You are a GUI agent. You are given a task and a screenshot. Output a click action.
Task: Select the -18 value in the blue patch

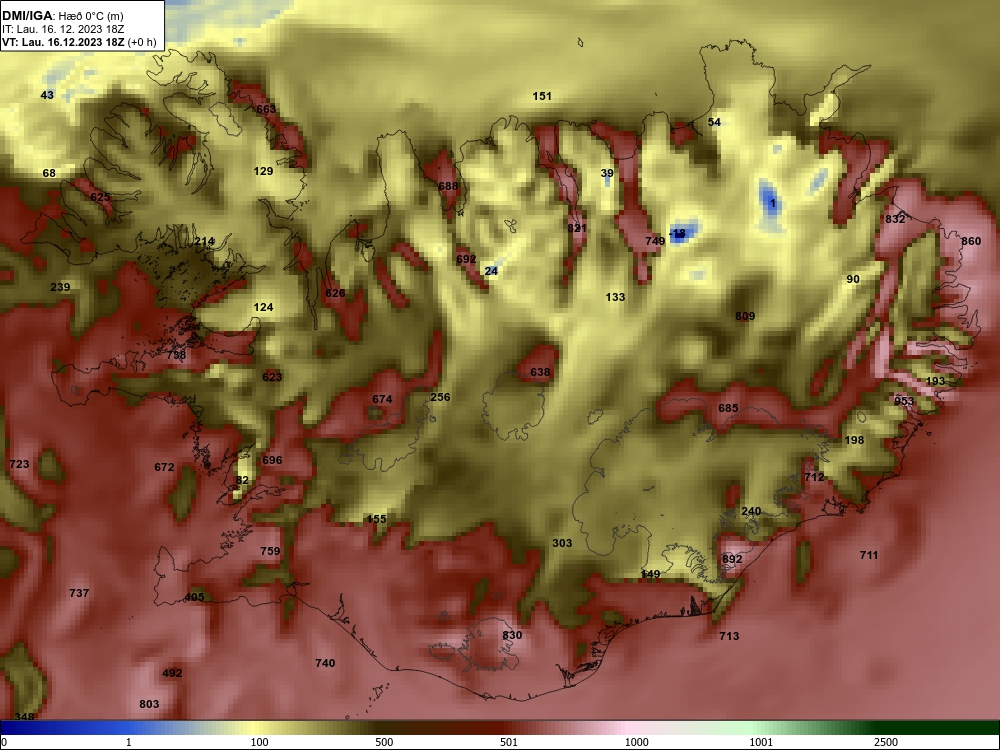(678, 233)
